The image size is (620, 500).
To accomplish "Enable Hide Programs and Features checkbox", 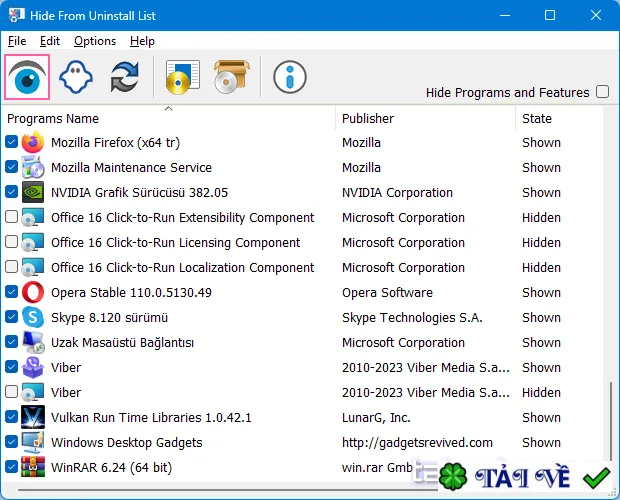I will point(603,92).
